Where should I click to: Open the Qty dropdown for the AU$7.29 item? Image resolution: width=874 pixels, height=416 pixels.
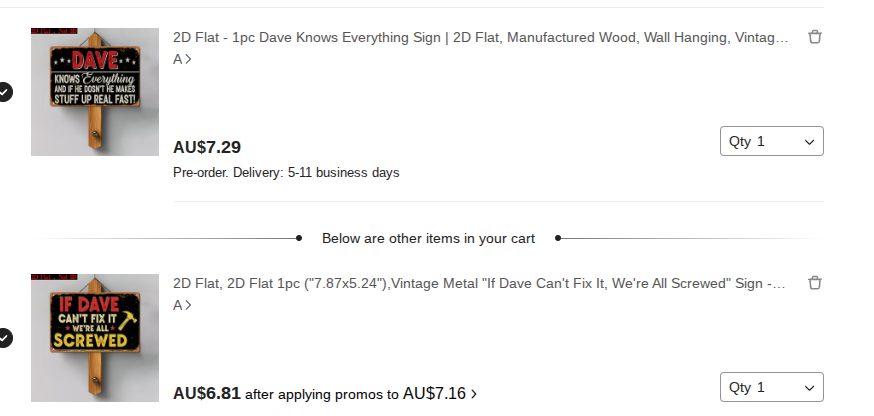pyautogui.click(x=771, y=142)
